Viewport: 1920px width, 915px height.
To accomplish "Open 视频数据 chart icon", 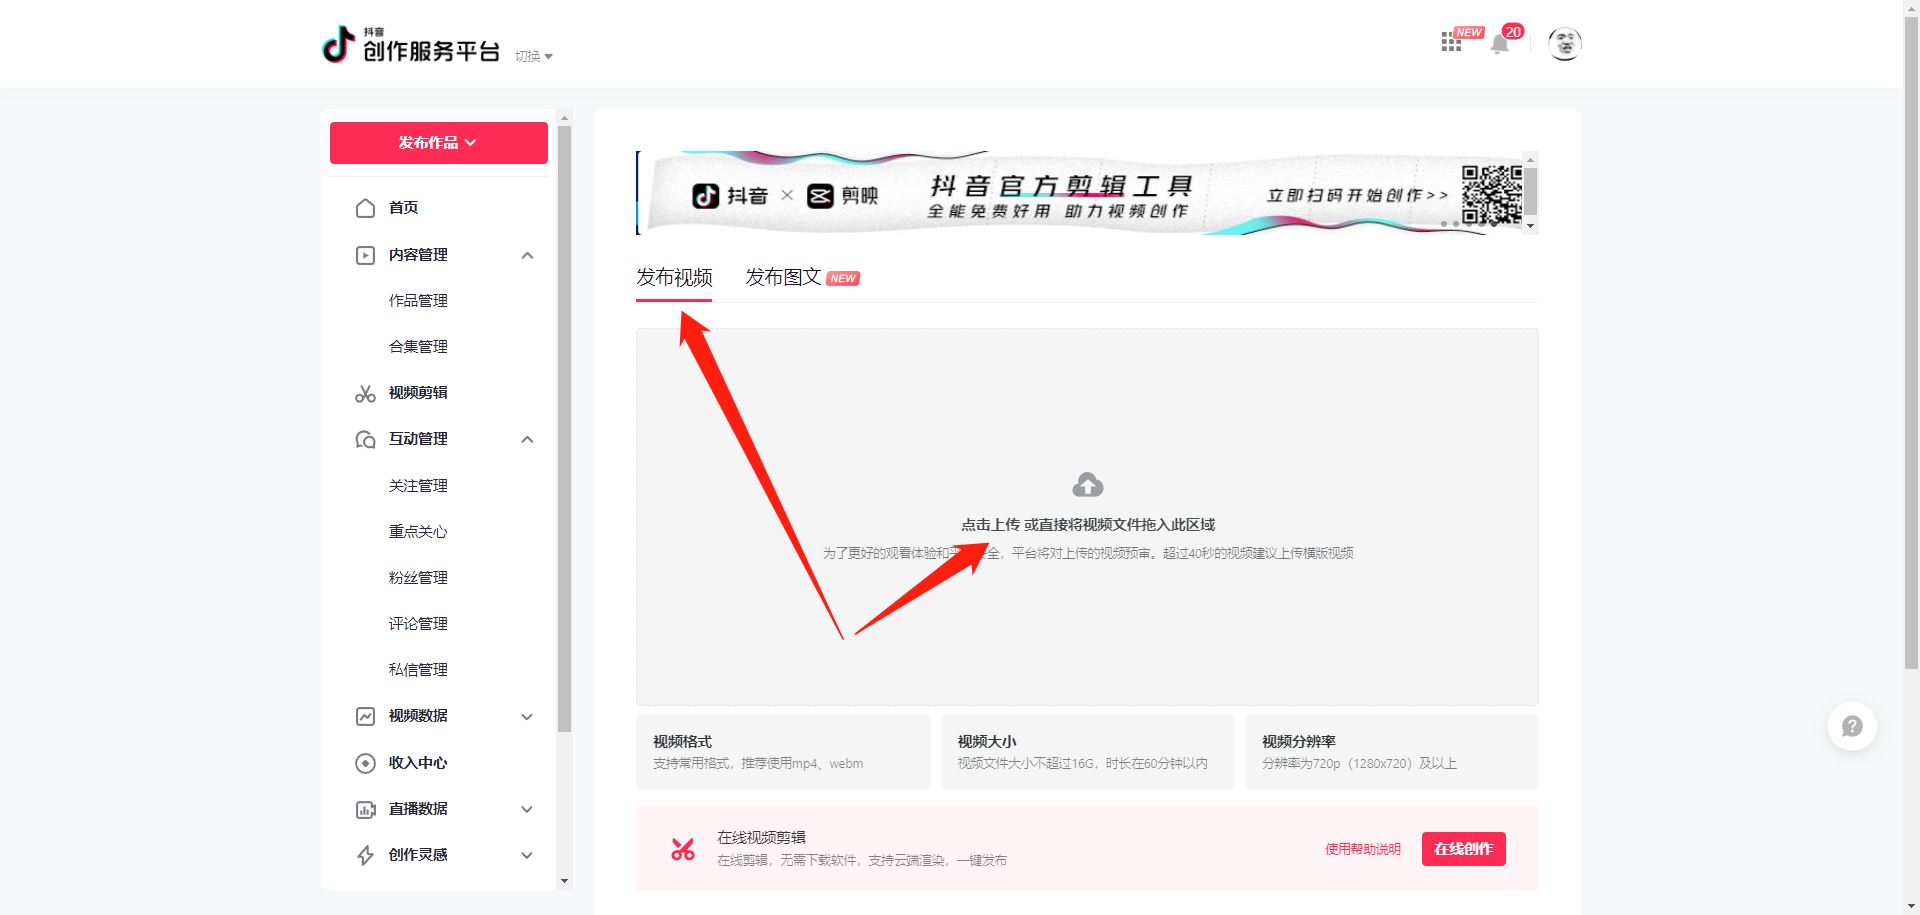I will (x=366, y=716).
